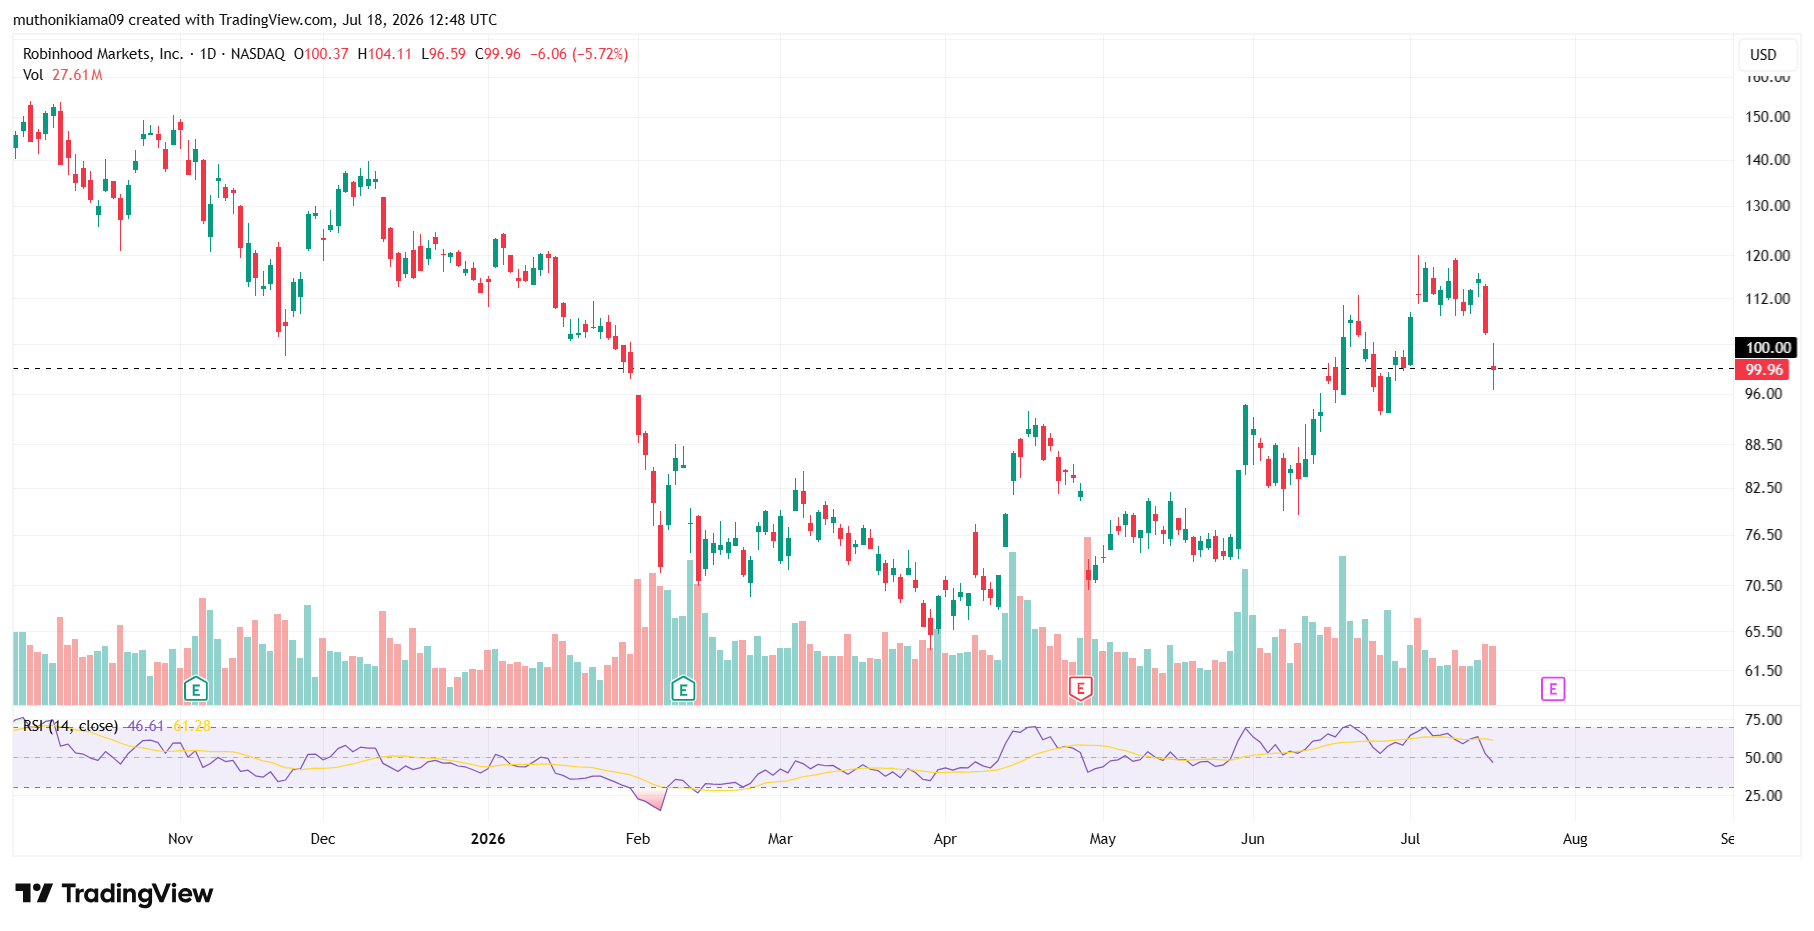Click the 2026 label on time axis
The height and width of the screenshot is (931, 1814).
tap(488, 839)
